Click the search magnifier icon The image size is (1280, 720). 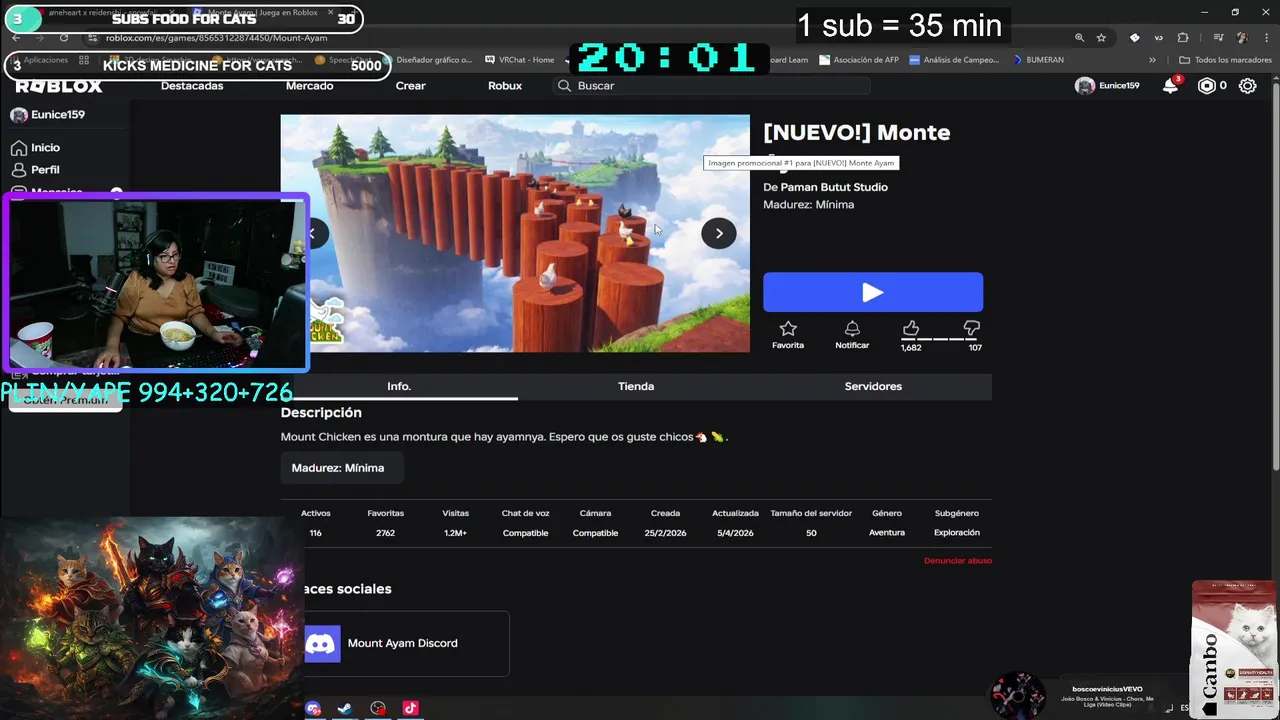click(564, 86)
